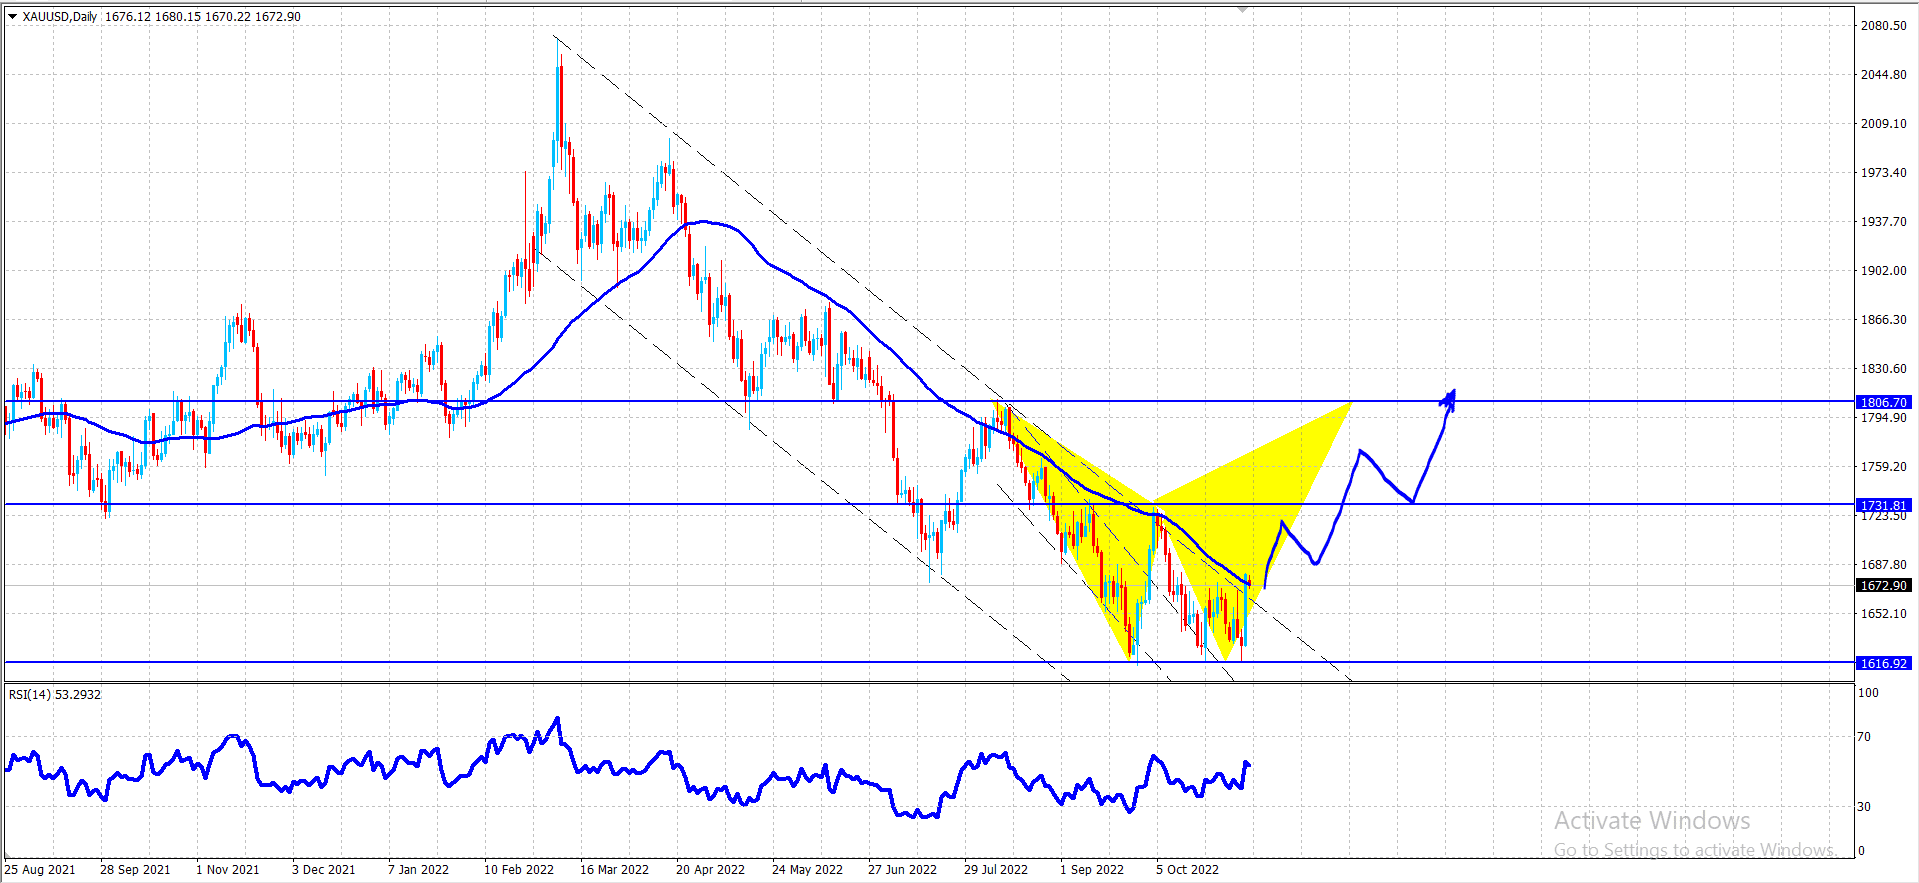1919x883 pixels.
Task: Click the RSI(14) 53.2932 indicator label
Action: 55,694
